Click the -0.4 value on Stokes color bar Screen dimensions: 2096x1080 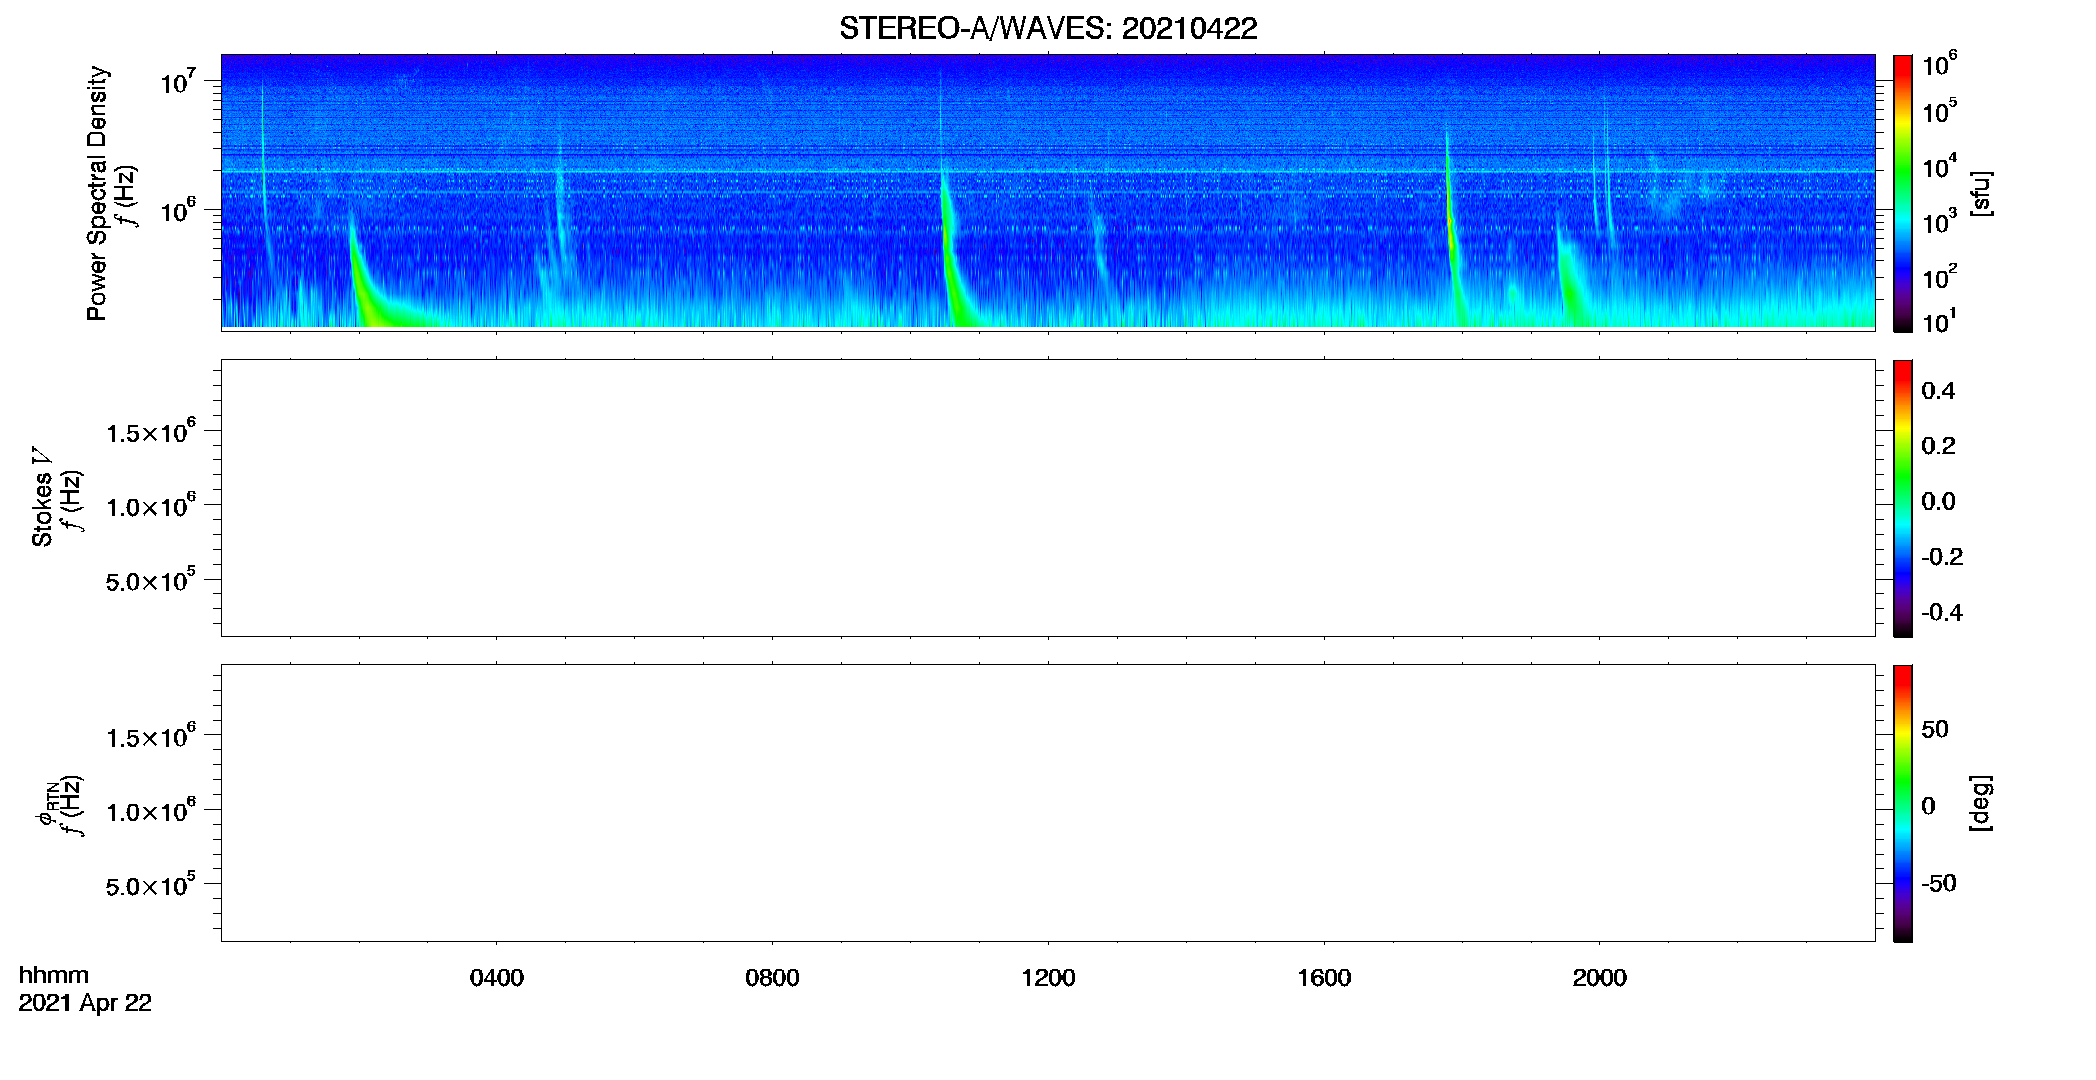(1942, 613)
